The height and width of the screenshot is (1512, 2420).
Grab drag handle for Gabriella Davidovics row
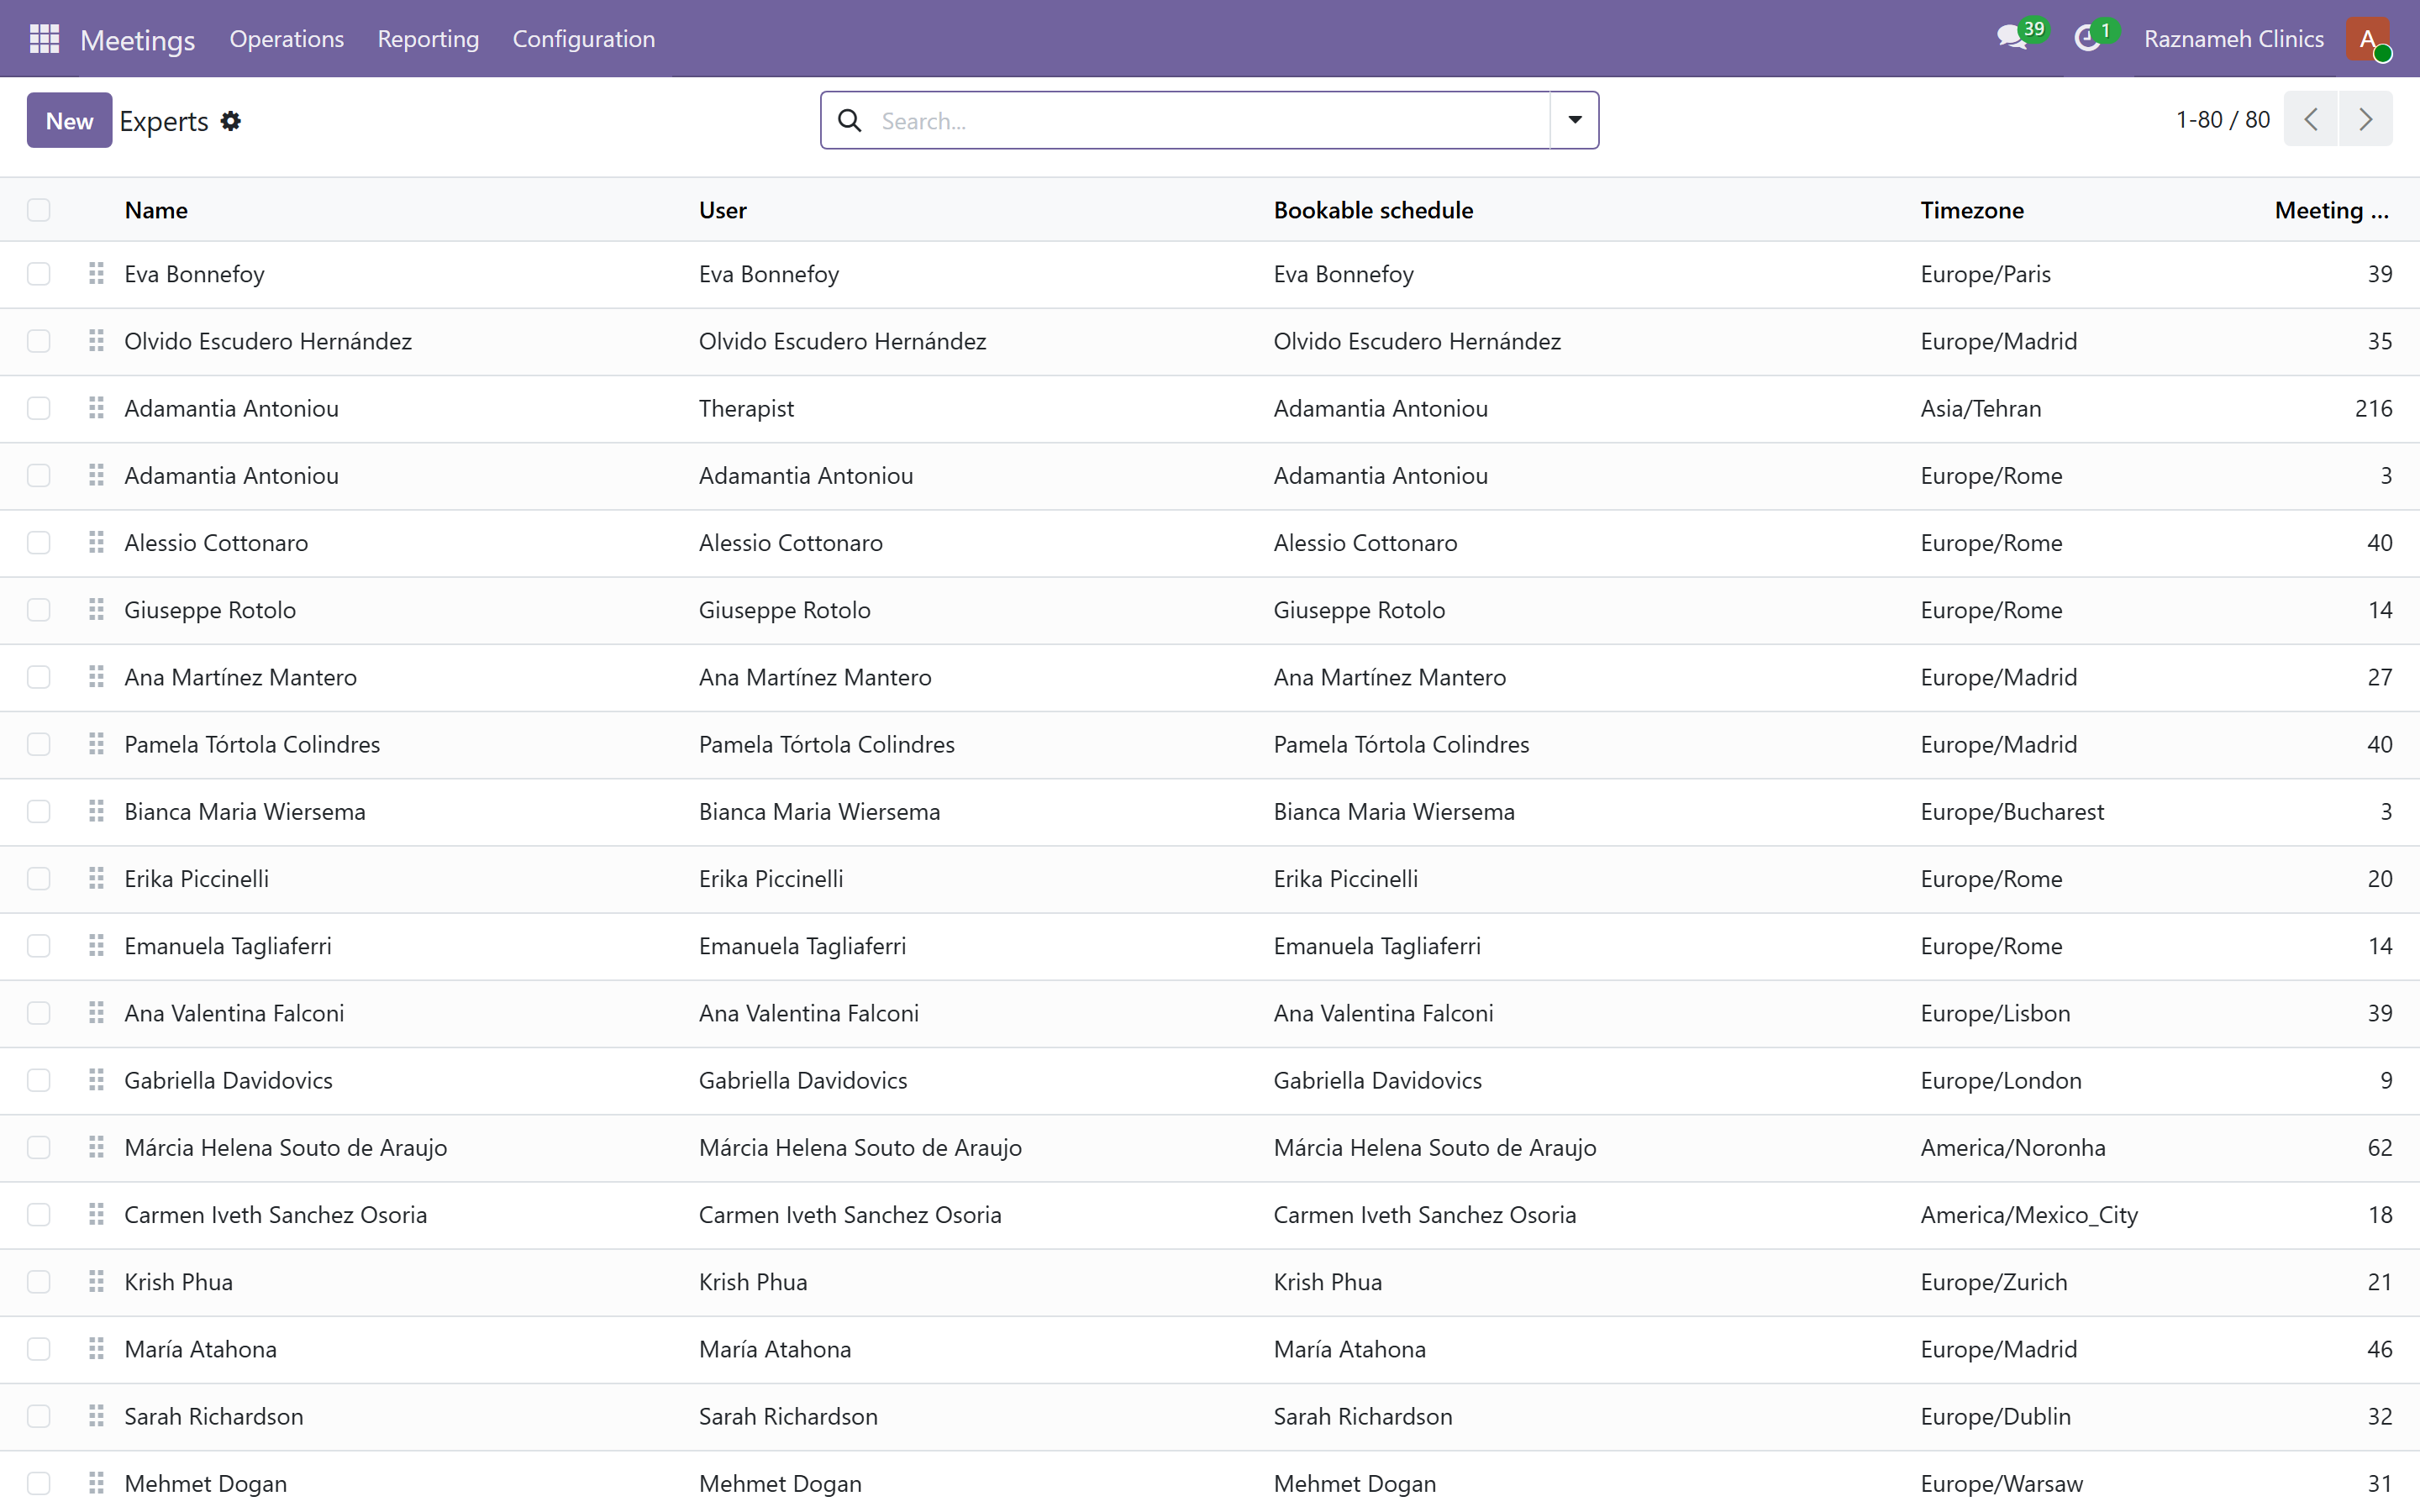96,1080
